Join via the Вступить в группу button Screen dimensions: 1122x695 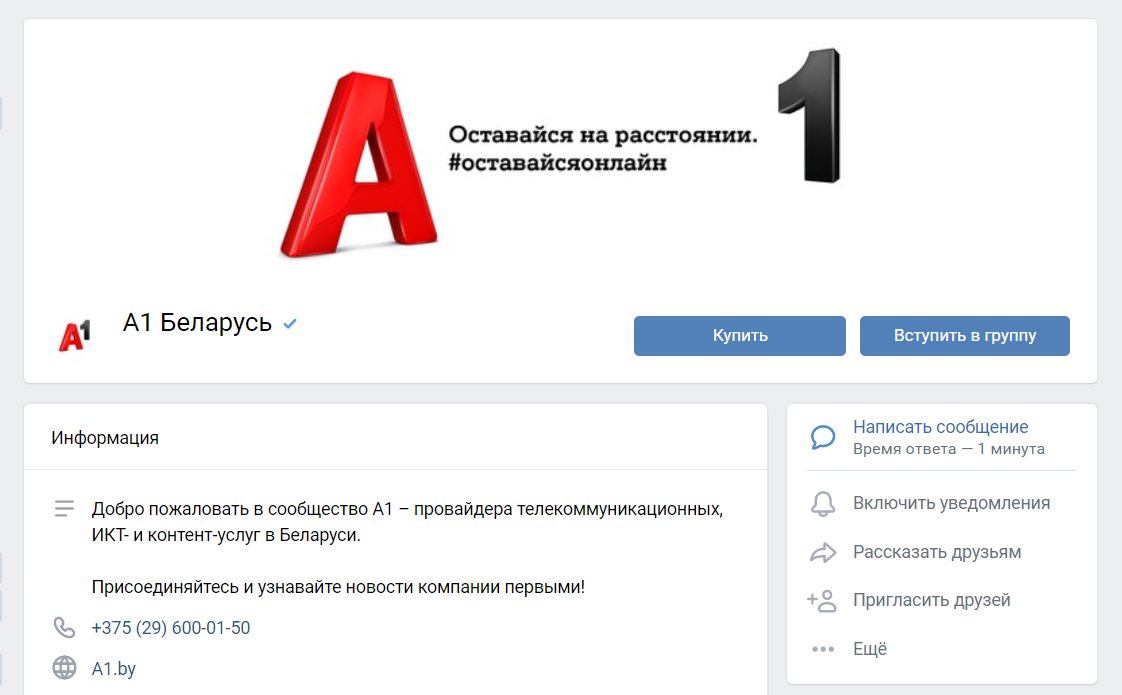[x=964, y=336]
